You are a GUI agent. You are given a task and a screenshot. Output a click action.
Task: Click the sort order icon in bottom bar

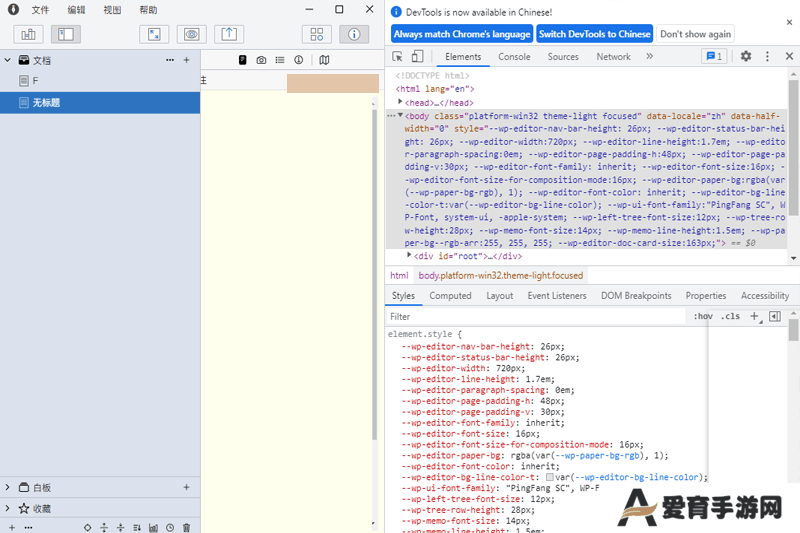(x=137, y=528)
